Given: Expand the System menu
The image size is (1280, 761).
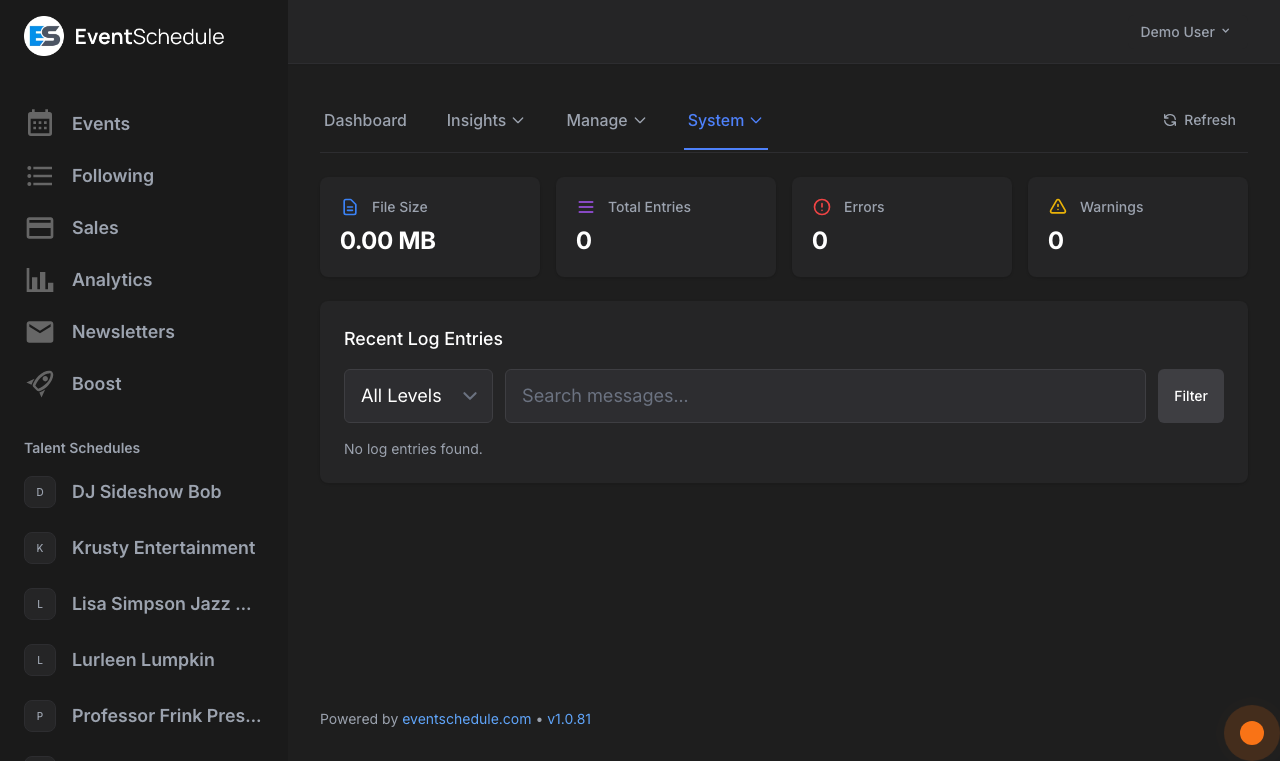Looking at the screenshot, I should click(x=725, y=120).
